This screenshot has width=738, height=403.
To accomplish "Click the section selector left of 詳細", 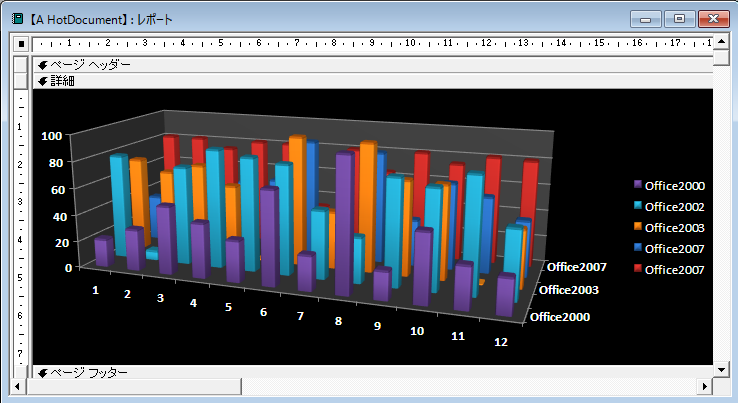I will click(20, 81).
